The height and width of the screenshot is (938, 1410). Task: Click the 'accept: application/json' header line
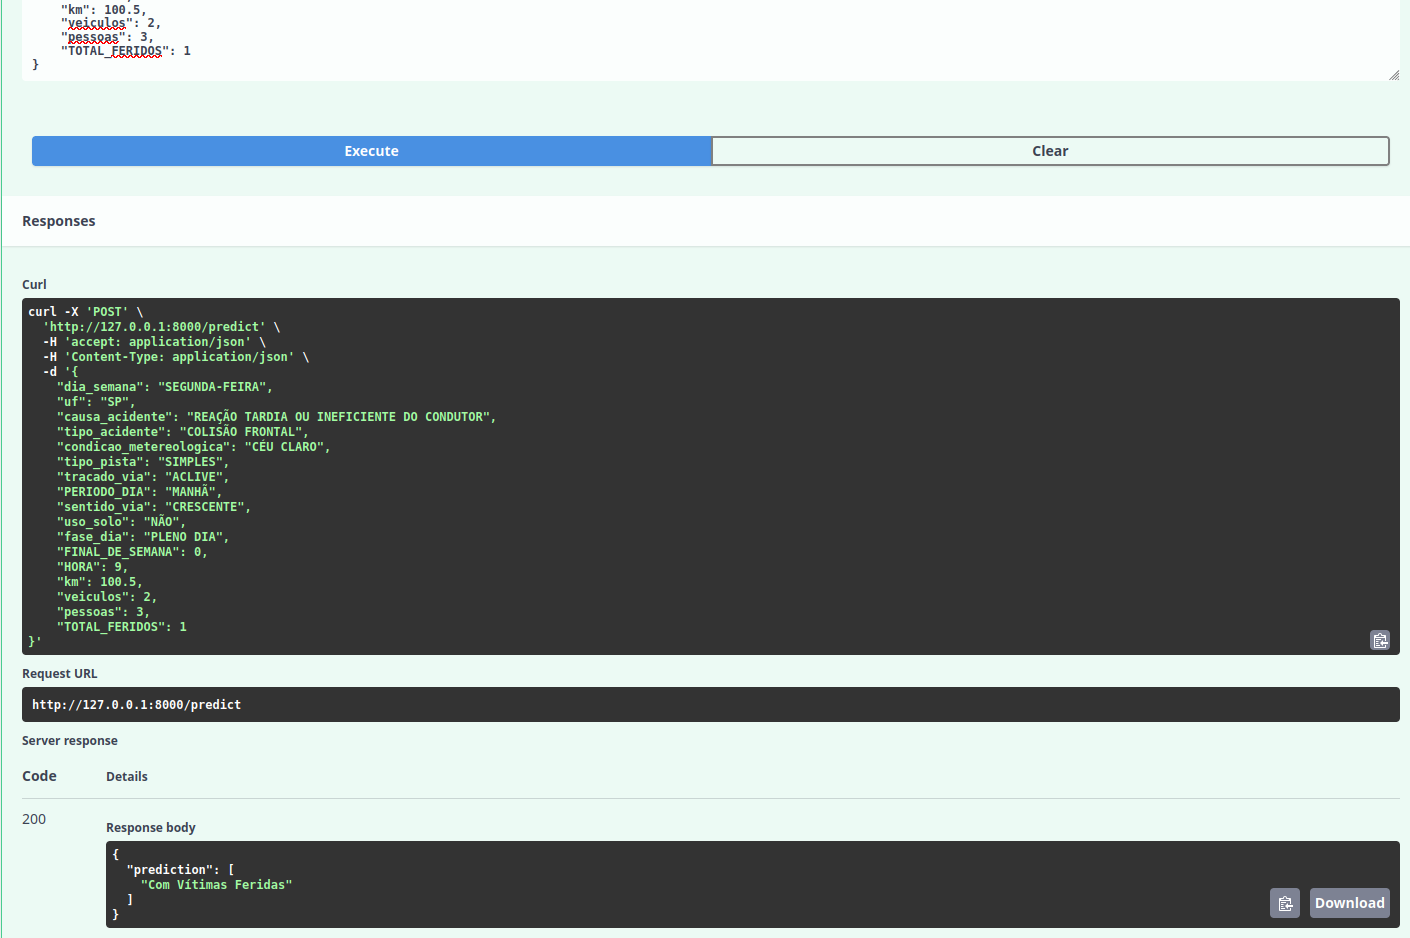[x=154, y=342]
